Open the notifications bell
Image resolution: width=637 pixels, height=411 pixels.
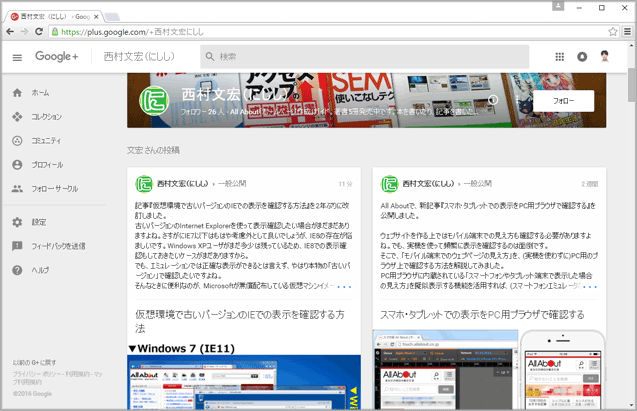tap(582, 57)
